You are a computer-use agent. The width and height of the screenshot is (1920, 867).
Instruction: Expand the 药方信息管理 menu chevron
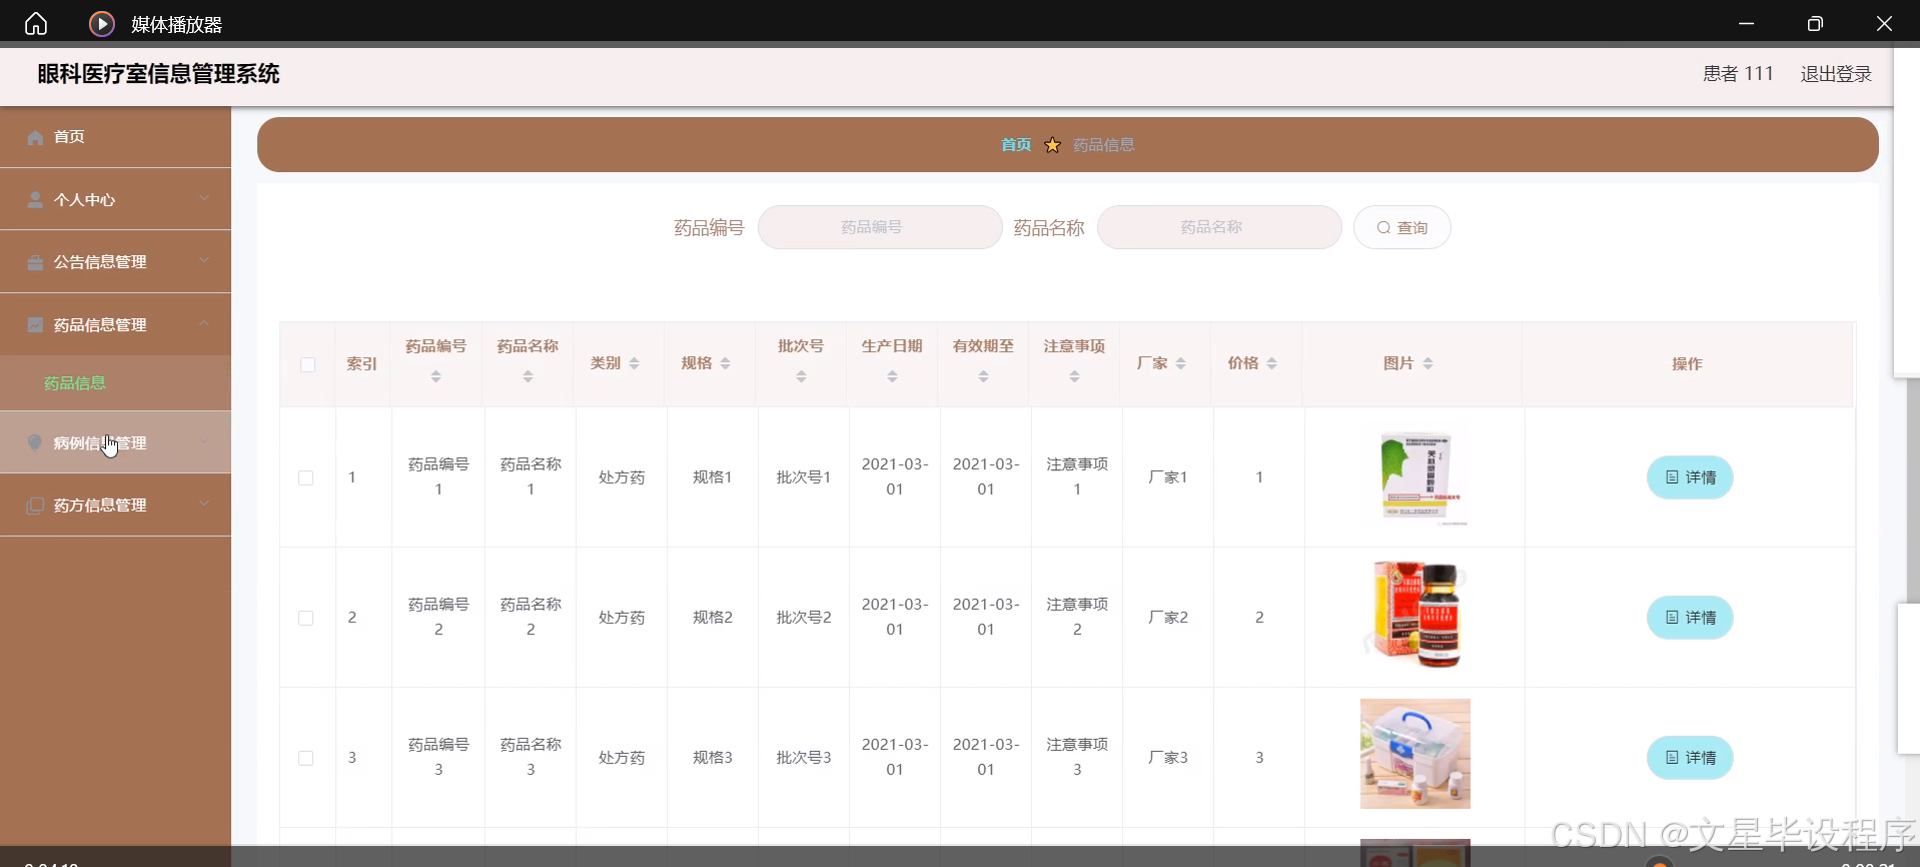coord(204,503)
